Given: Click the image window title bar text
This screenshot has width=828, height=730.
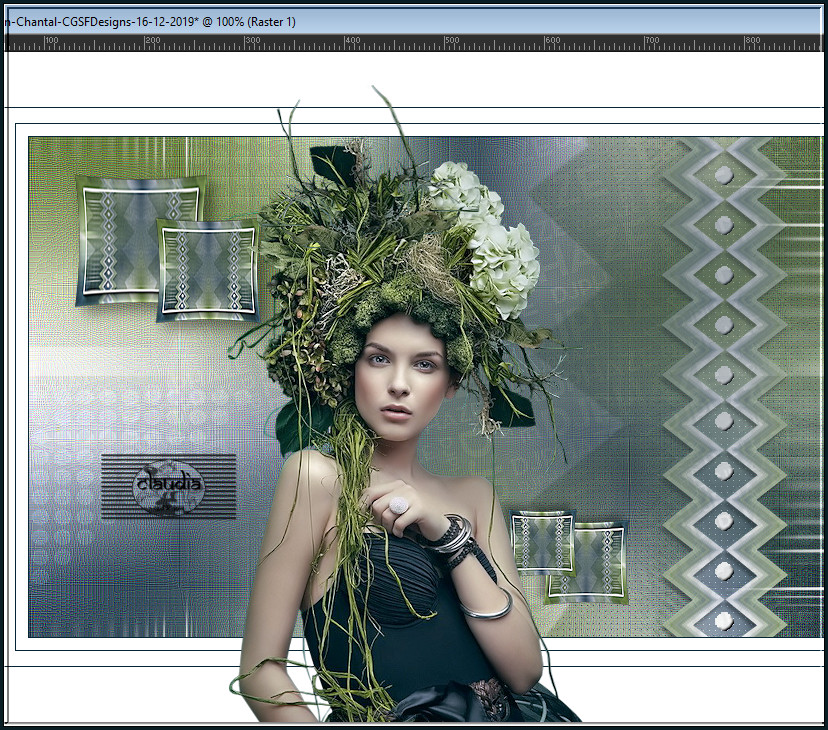Looking at the screenshot, I should click(x=150, y=22).
